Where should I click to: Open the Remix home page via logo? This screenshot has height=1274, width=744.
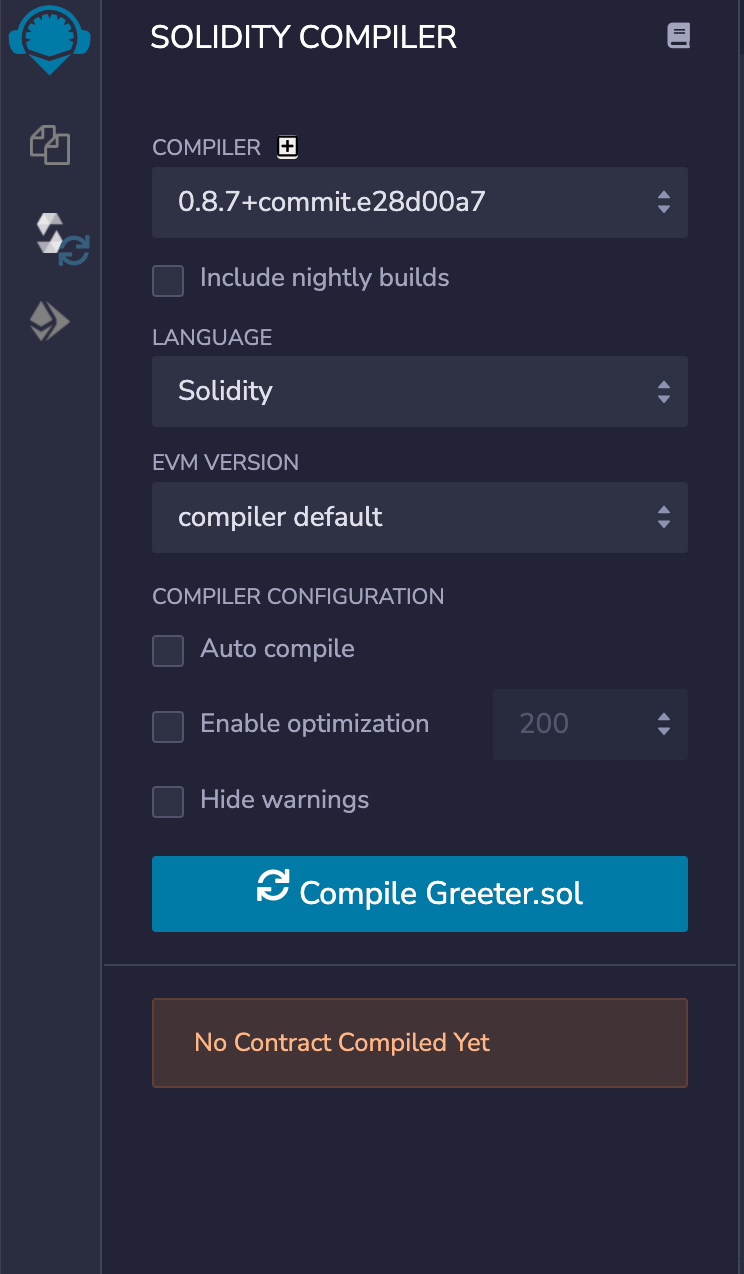click(49, 40)
